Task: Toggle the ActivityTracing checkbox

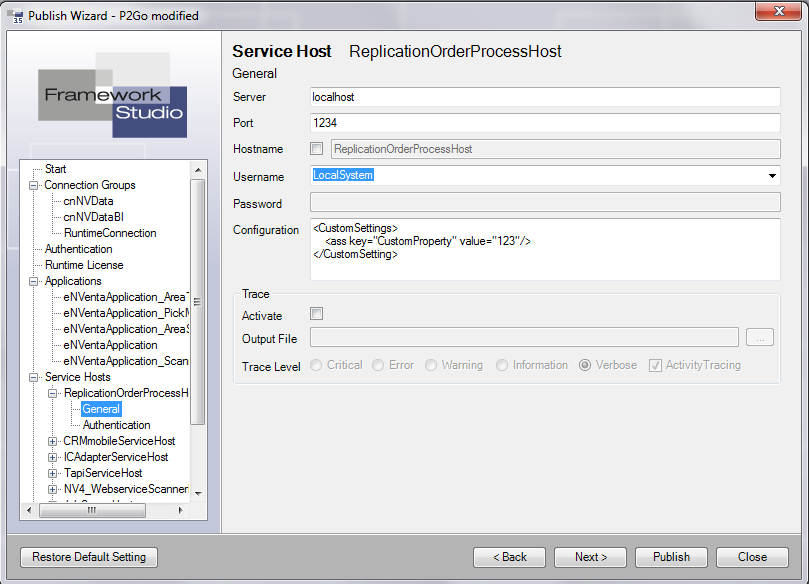Action: [655, 365]
